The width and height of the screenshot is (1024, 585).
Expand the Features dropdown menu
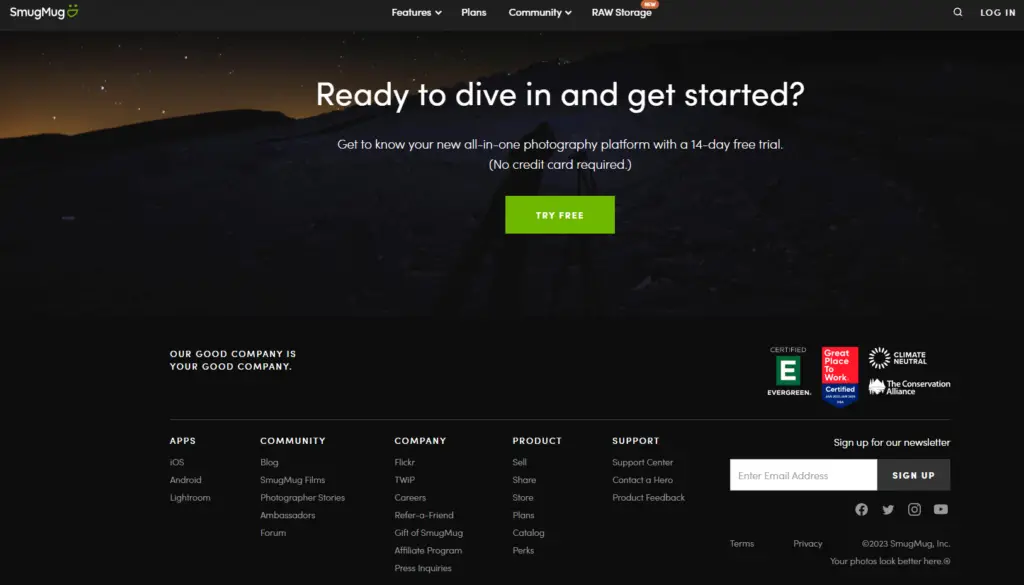(x=416, y=13)
